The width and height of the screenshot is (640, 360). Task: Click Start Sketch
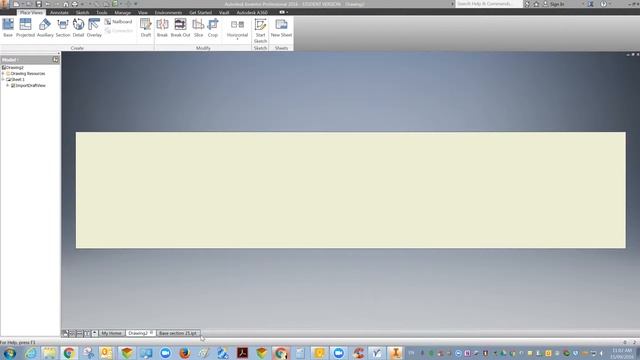point(260,31)
